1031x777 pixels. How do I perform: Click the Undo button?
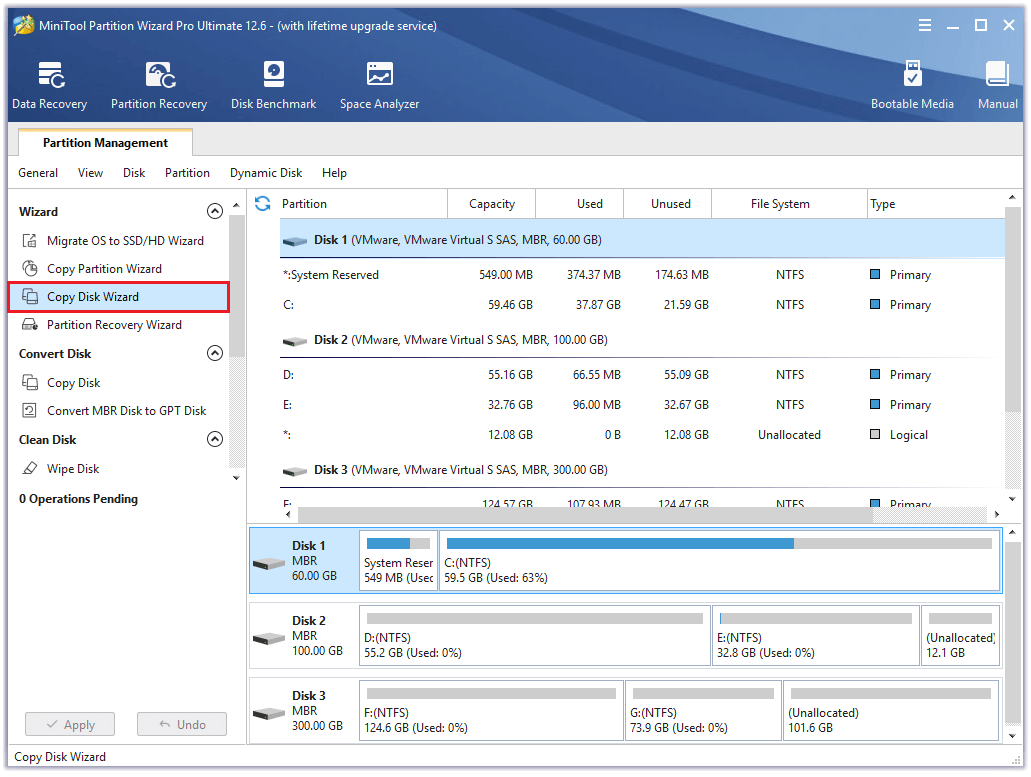(181, 724)
